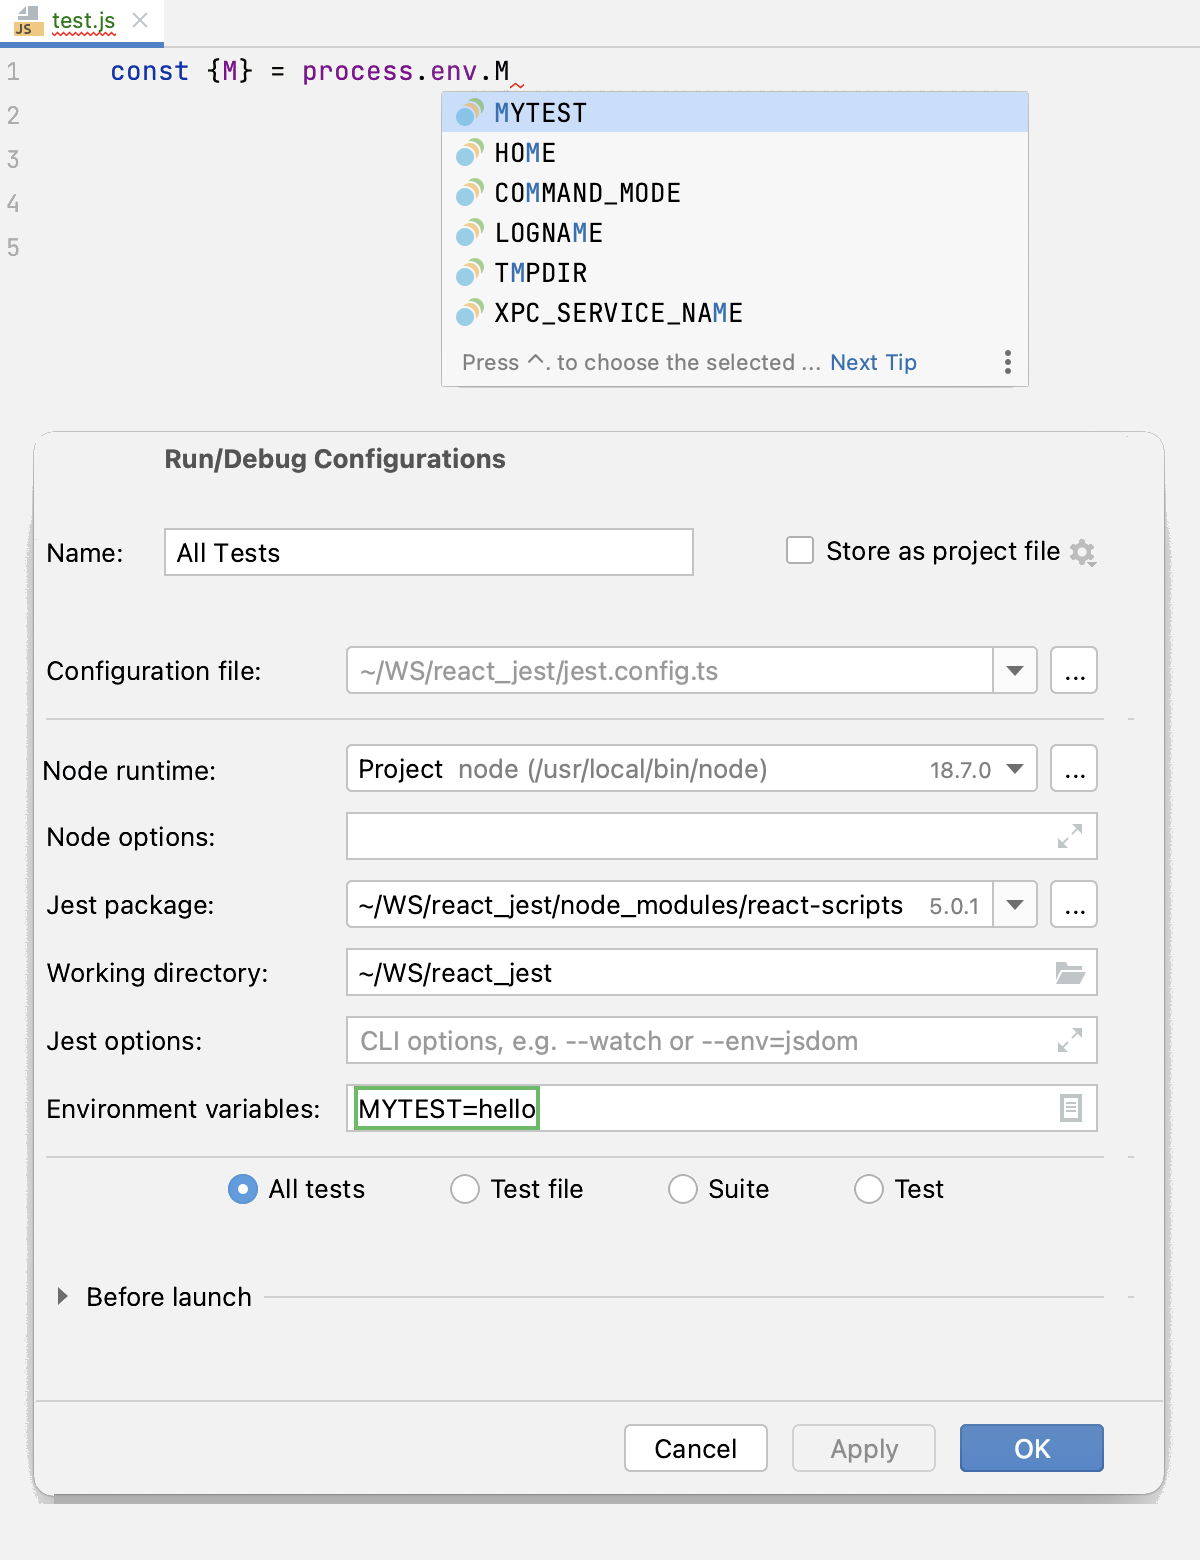Open folder browser for Working directory

click(1072, 972)
